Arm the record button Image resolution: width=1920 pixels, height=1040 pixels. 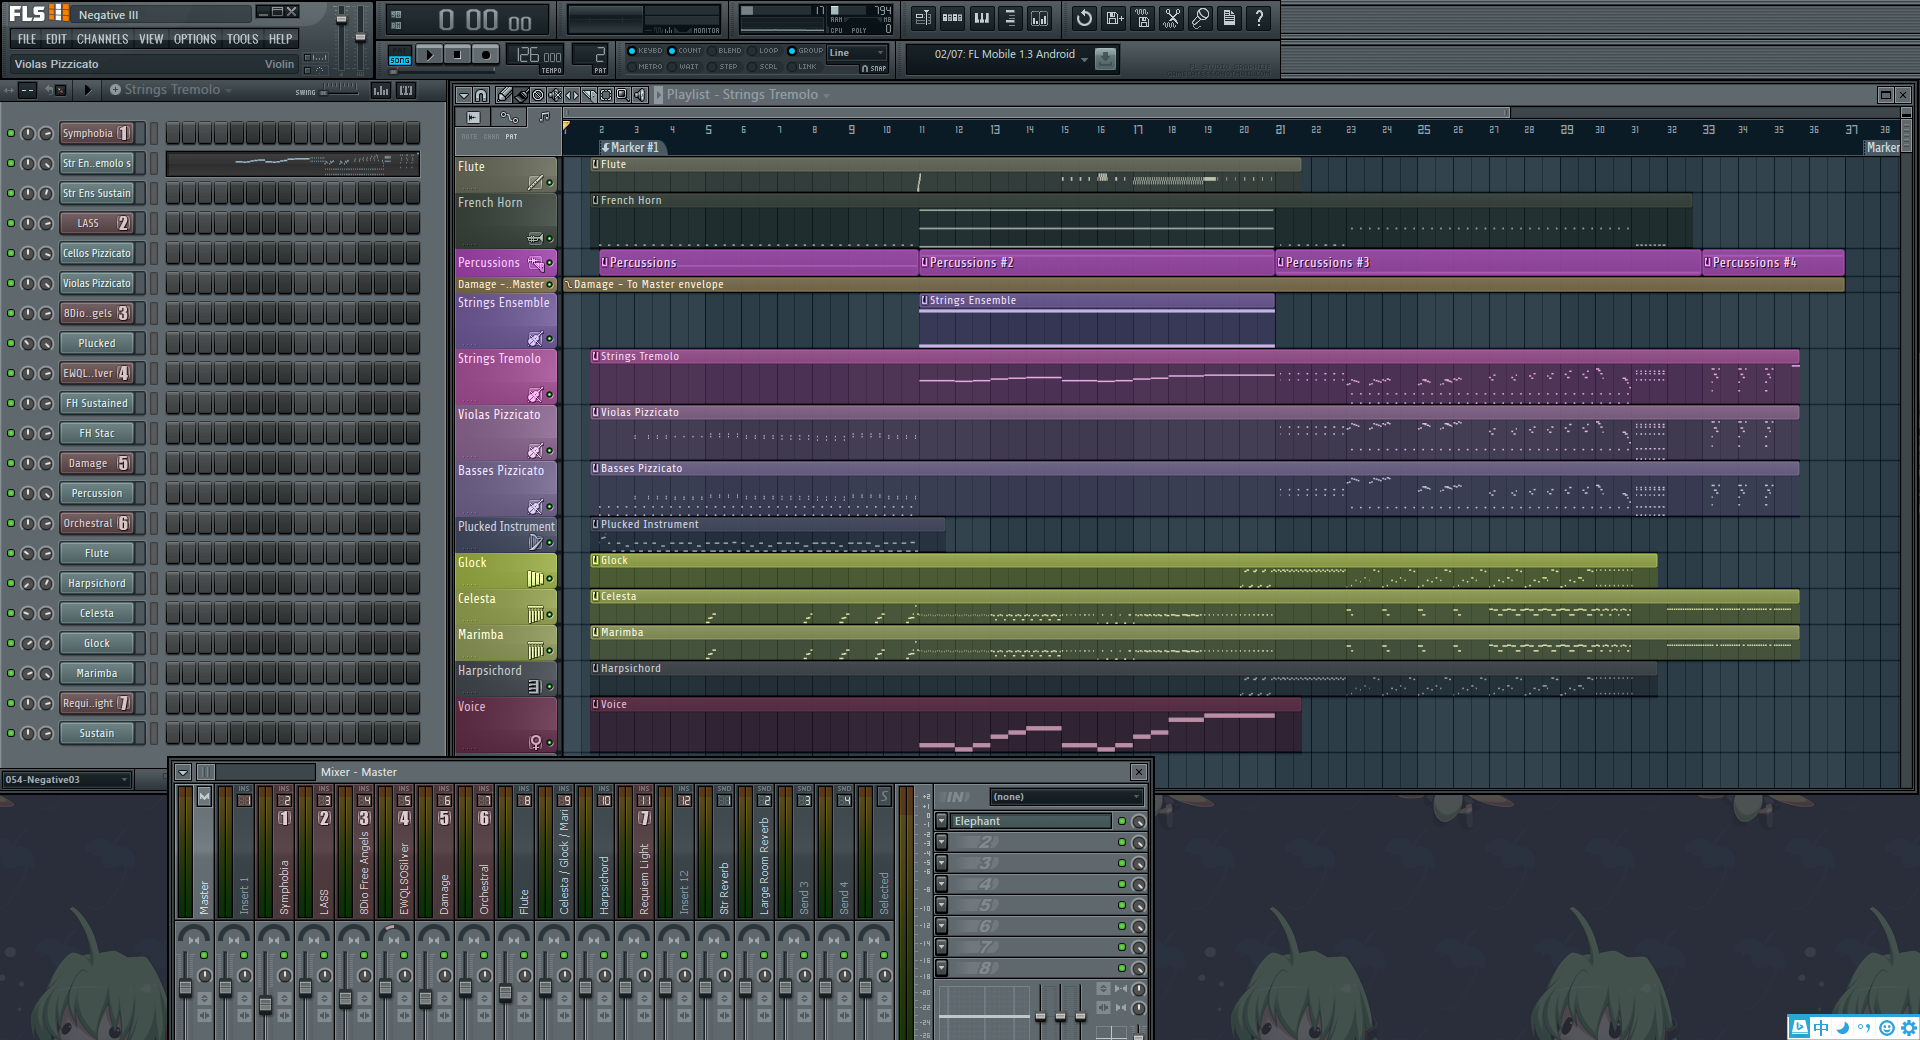[x=486, y=55]
